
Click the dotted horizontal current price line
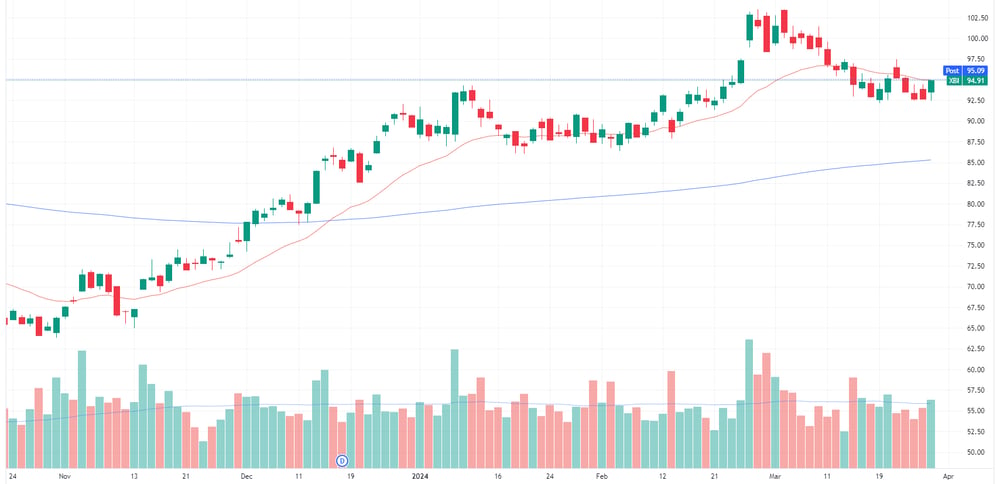click(472, 80)
